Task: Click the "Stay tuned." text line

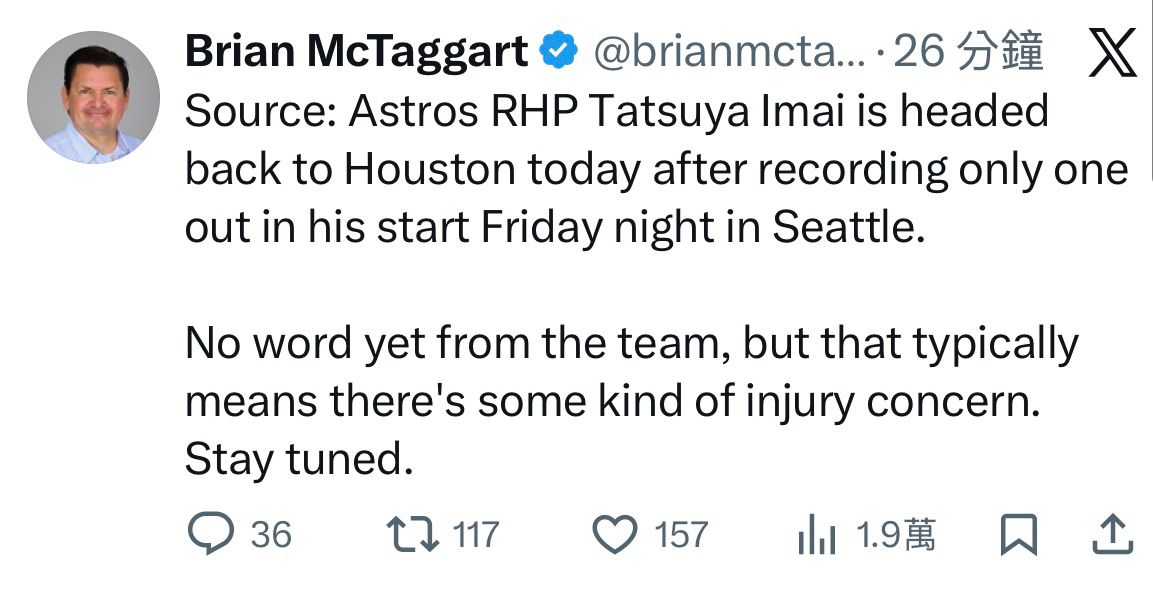Action: click(x=299, y=459)
